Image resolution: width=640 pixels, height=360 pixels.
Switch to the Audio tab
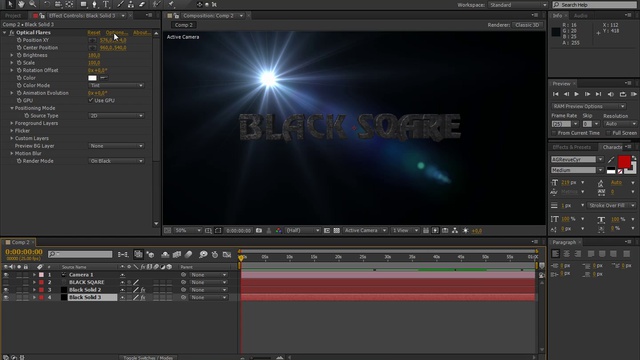pos(580,16)
